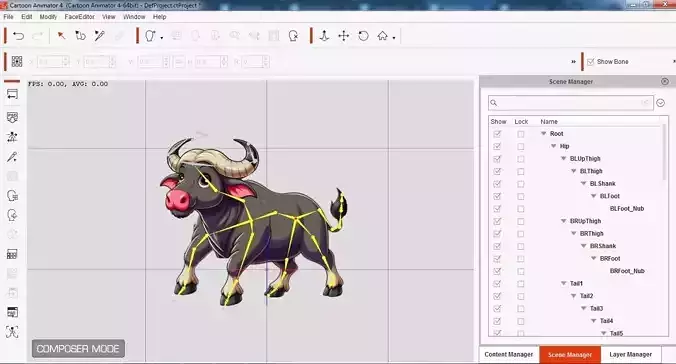
Task: Toggle Show checkbox for BLShank
Action: (498, 184)
